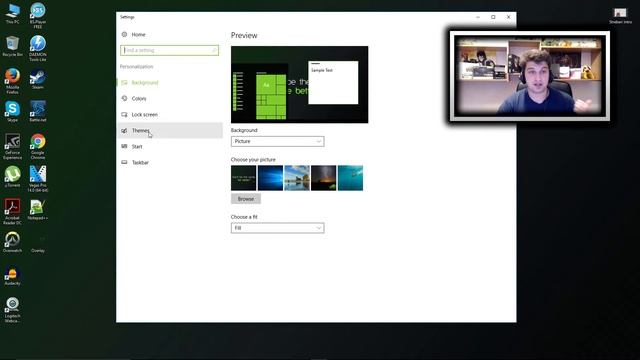Click the Browse button
Viewport: 640px width, 360px height.
pyautogui.click(x=246, y=199)
